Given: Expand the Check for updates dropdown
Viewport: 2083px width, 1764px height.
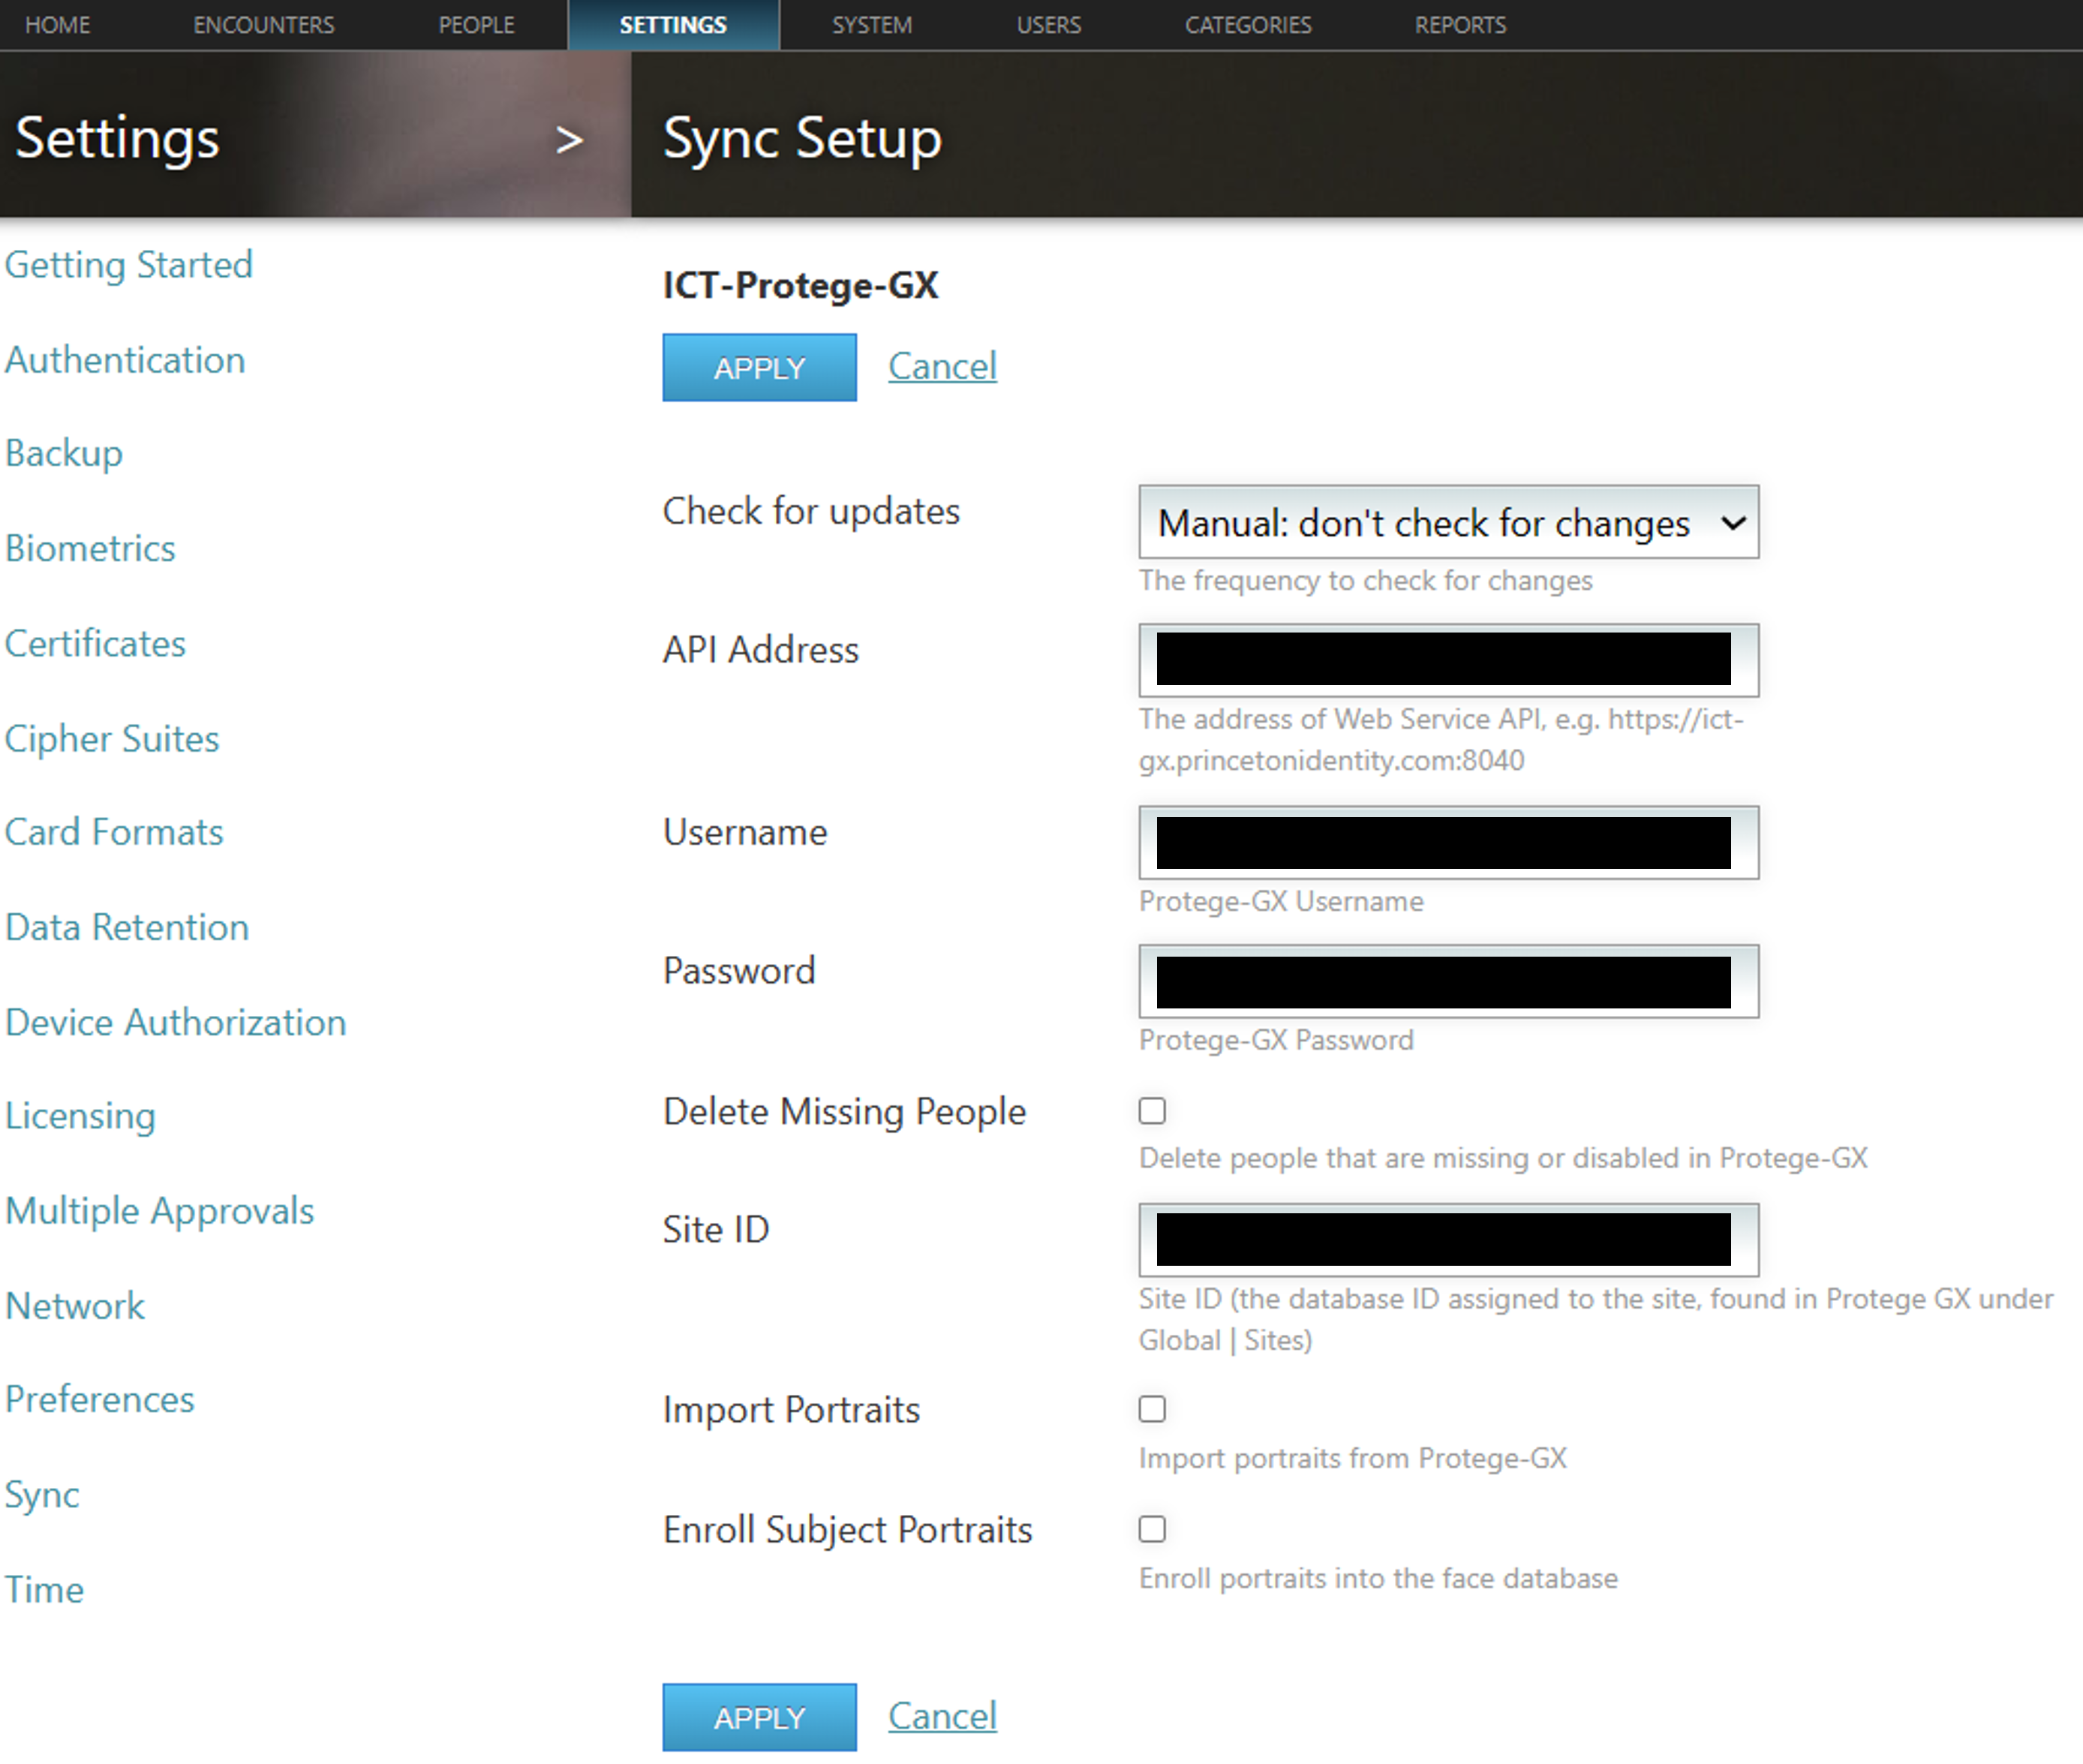Looking at the screenshot, I should click(1448, 522).
